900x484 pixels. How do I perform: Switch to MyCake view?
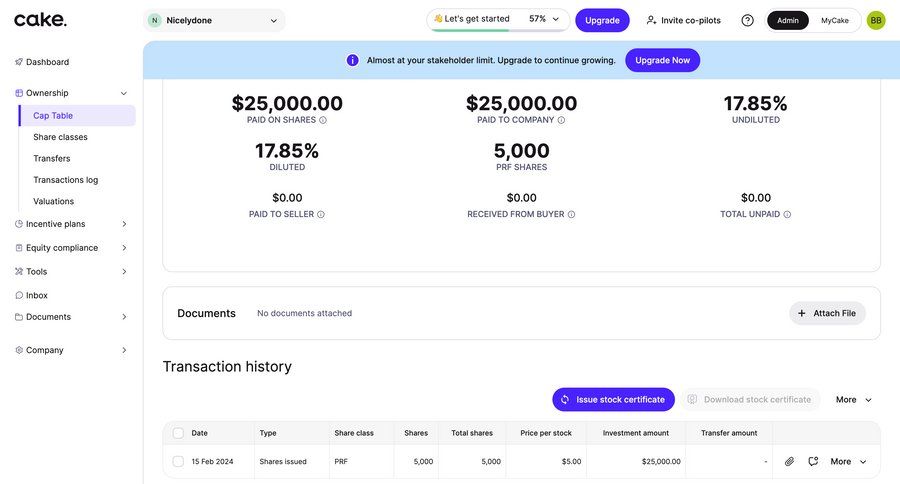point(835,20)
